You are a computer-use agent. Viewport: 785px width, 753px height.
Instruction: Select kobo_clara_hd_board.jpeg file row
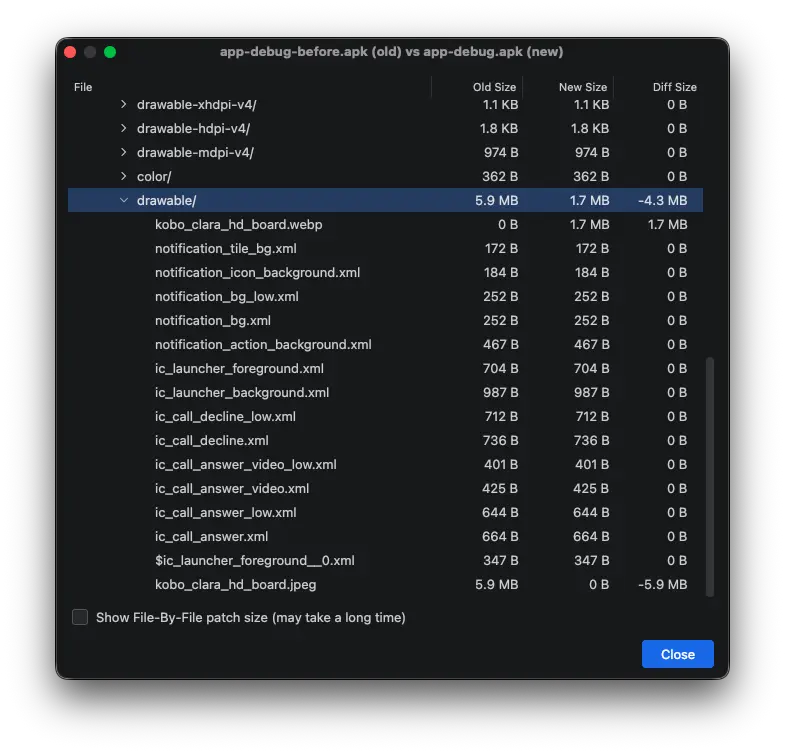235,584
